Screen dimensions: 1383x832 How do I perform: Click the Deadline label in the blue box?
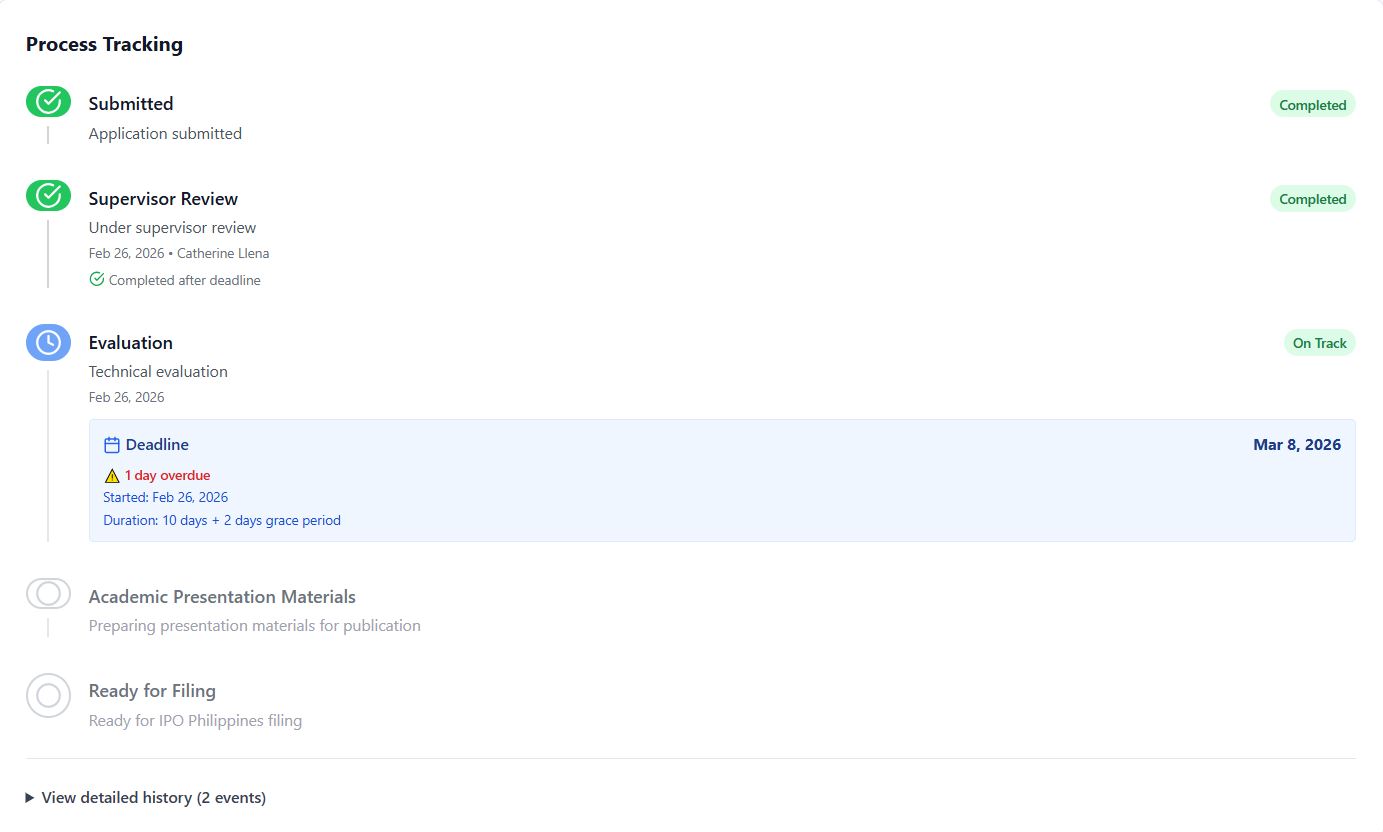[157, 445]
